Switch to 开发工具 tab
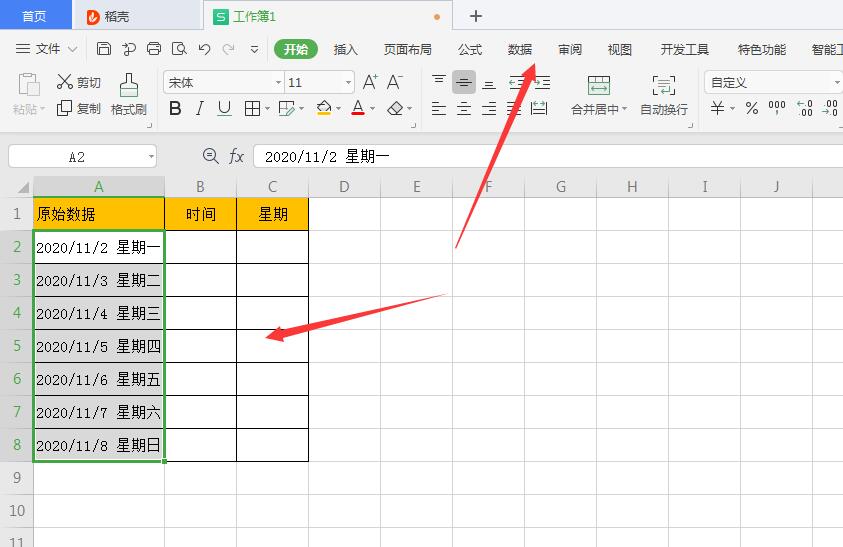Viewport: 843px width, 547px height. pos(684,49)
